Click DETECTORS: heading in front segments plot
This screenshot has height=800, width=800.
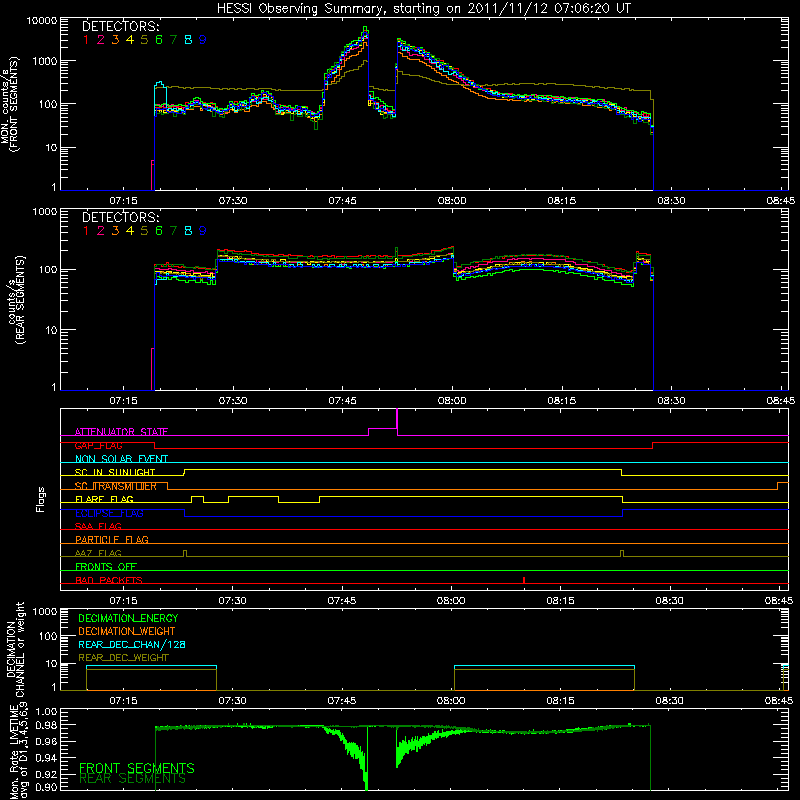click(121, 26)
